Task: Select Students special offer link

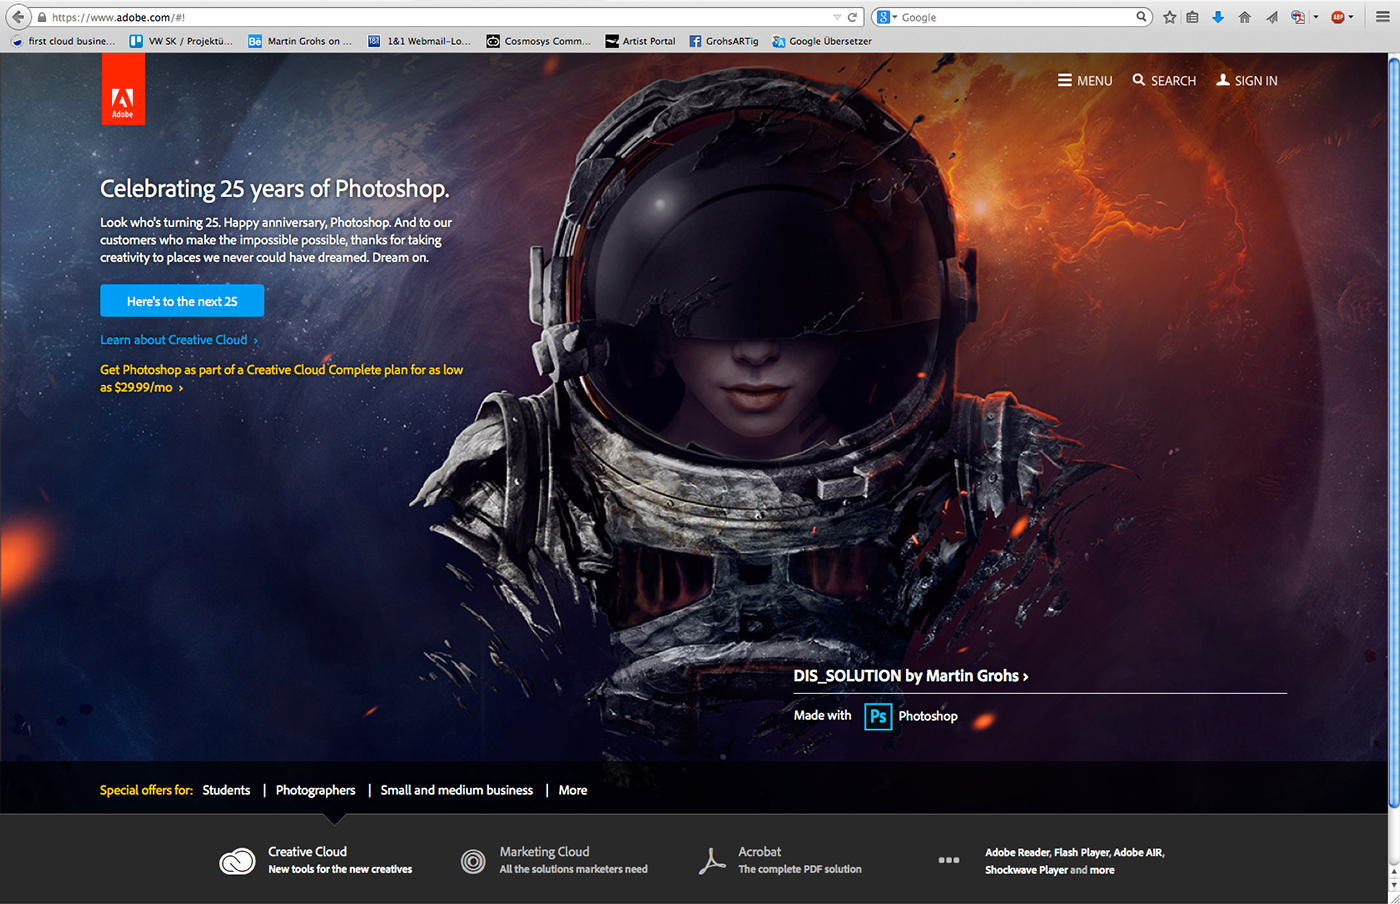Action: pos(226,790)
